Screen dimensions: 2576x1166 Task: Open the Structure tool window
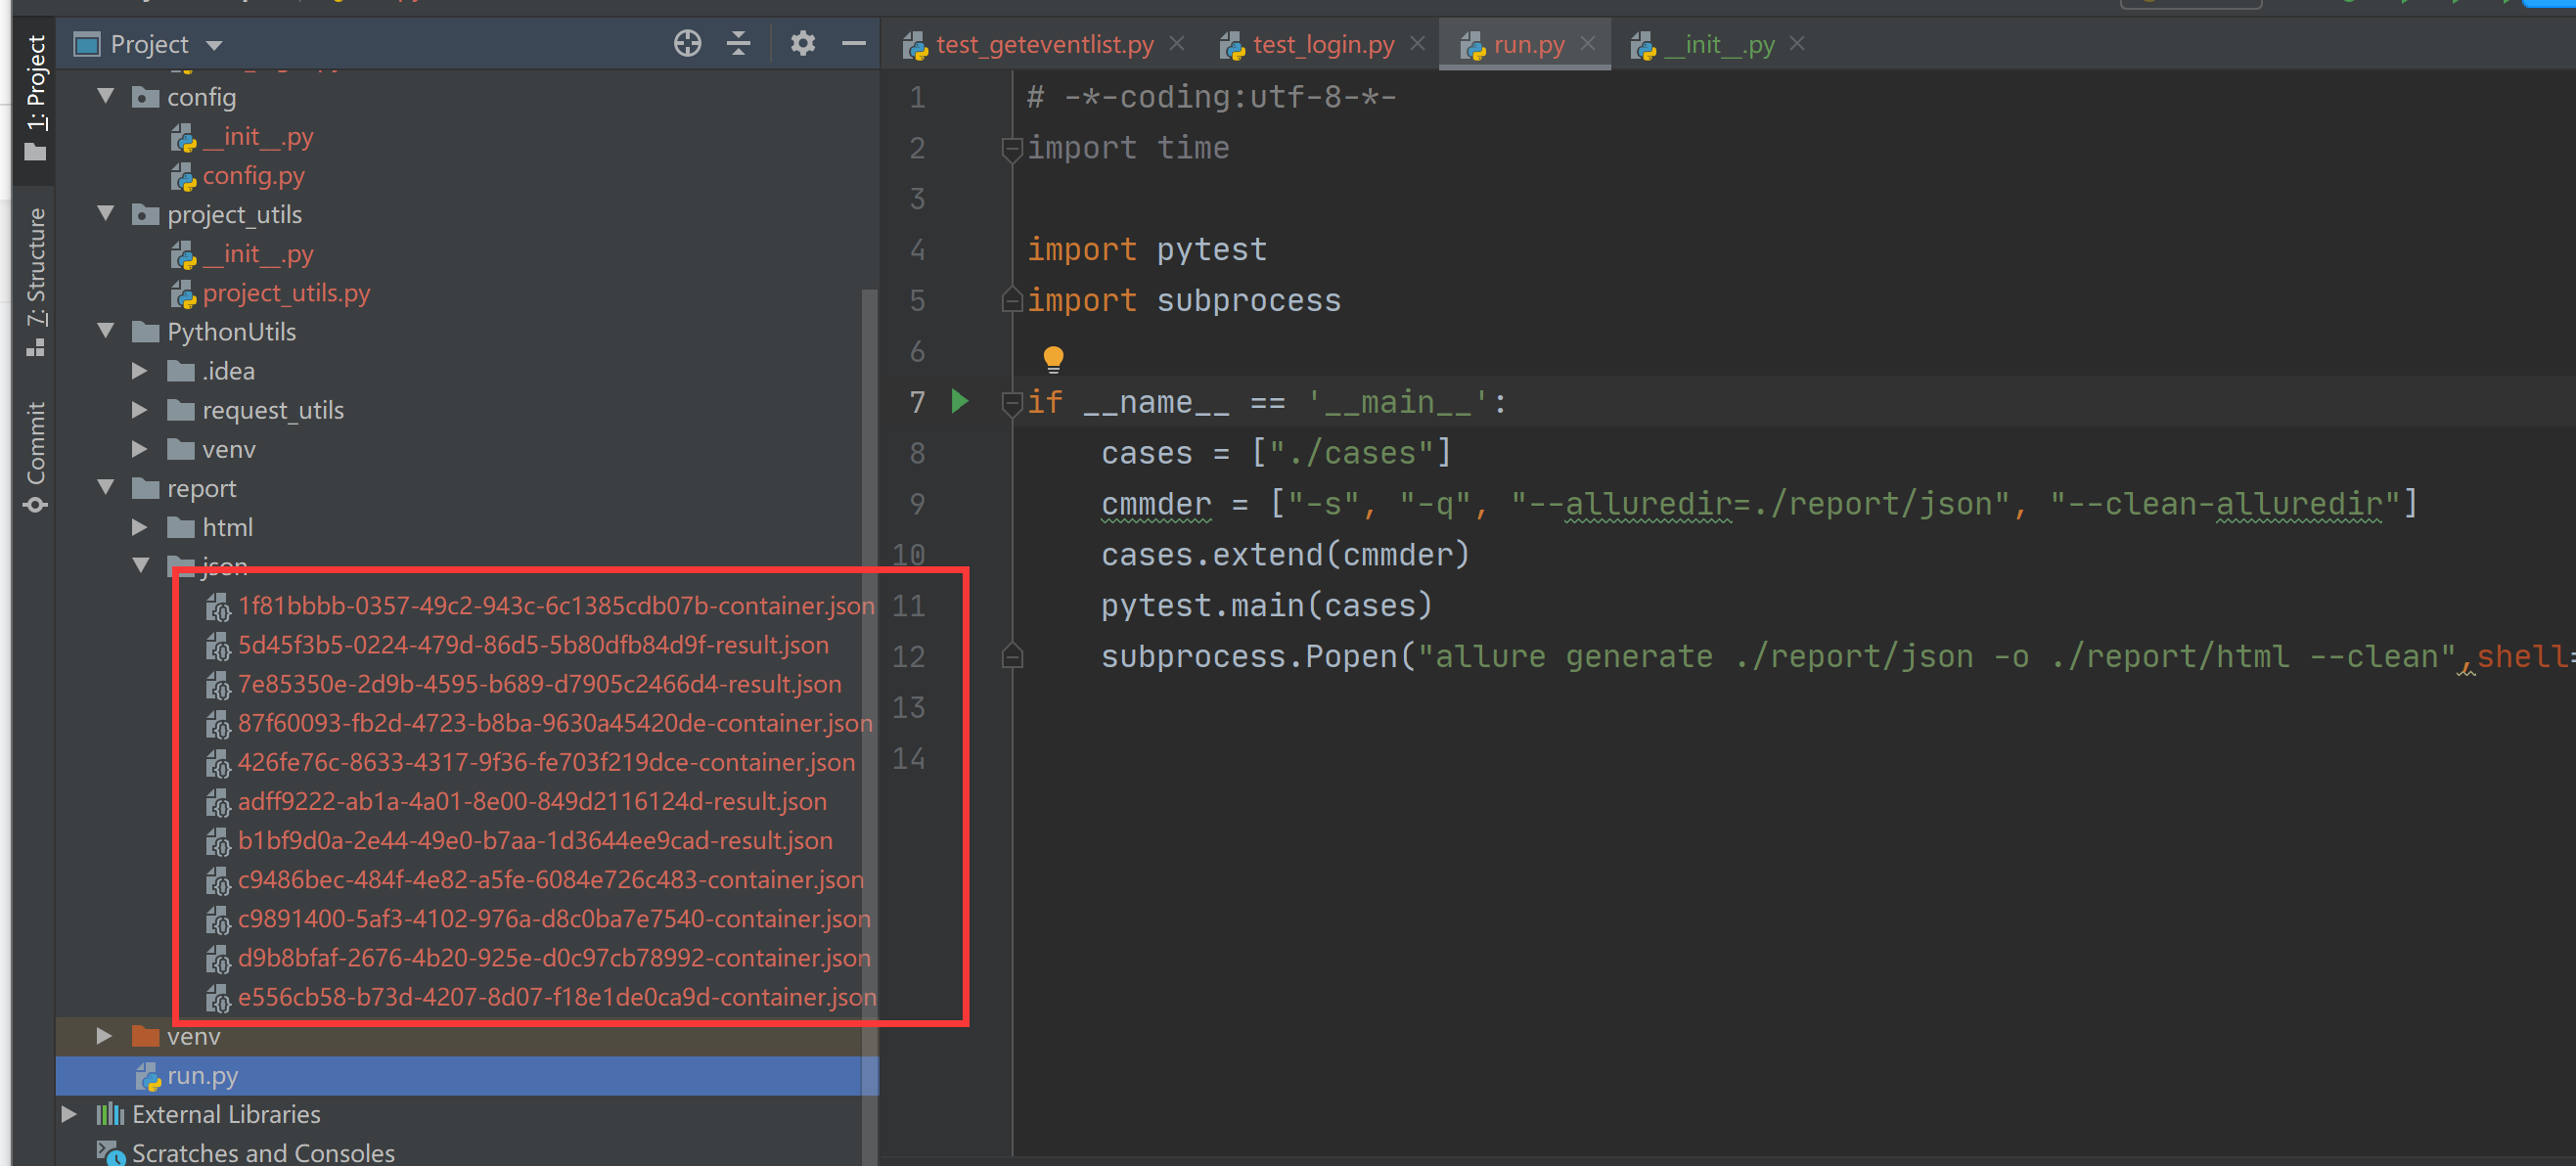tap(36, 280)
